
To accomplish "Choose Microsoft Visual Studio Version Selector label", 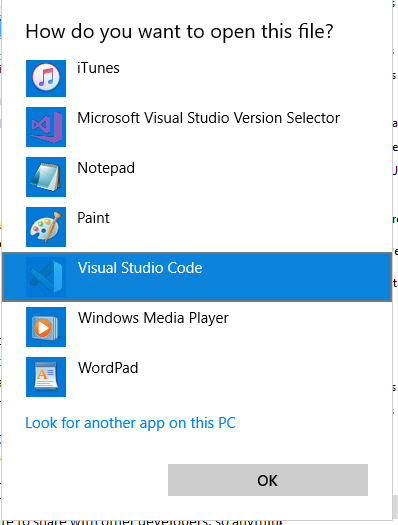I will [209, 118].
